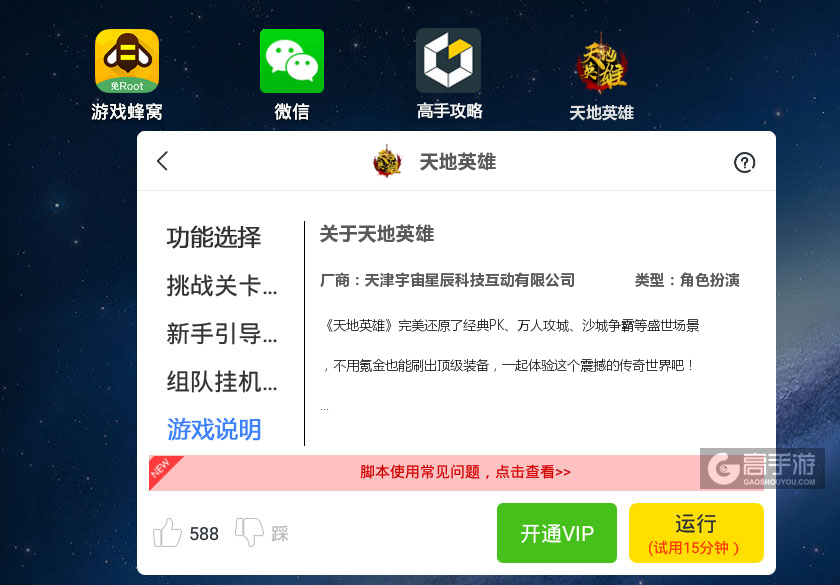Click the 开通VIP green button

tap(557, 533)
